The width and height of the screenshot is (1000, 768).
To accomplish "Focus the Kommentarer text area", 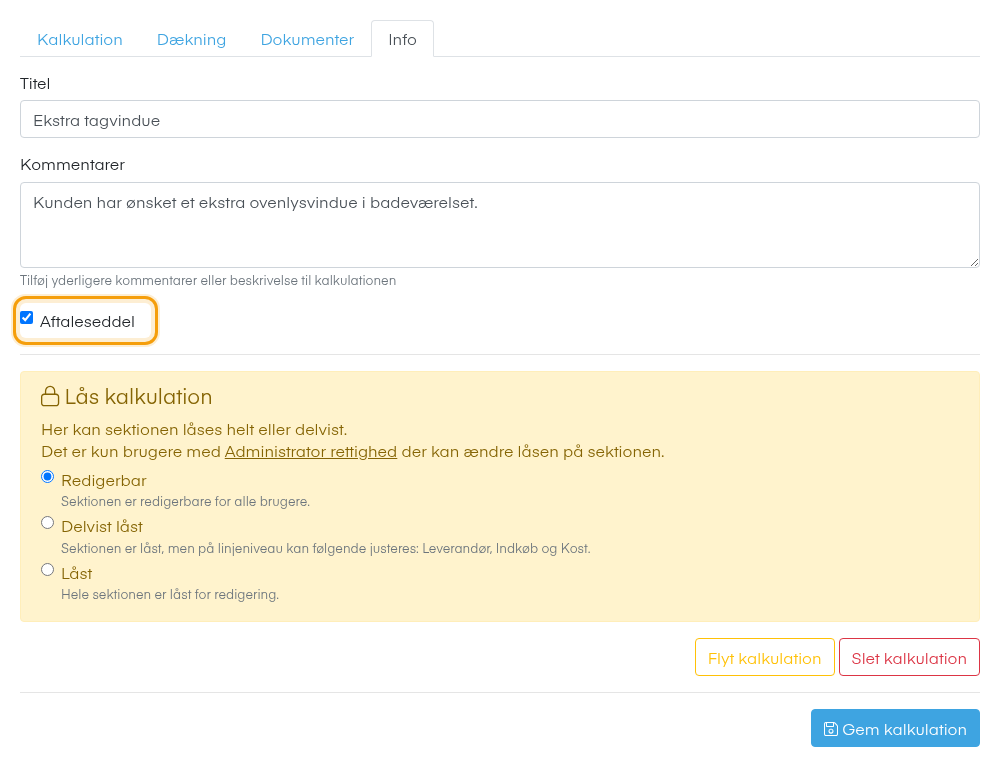I will [x=499, y=225].
